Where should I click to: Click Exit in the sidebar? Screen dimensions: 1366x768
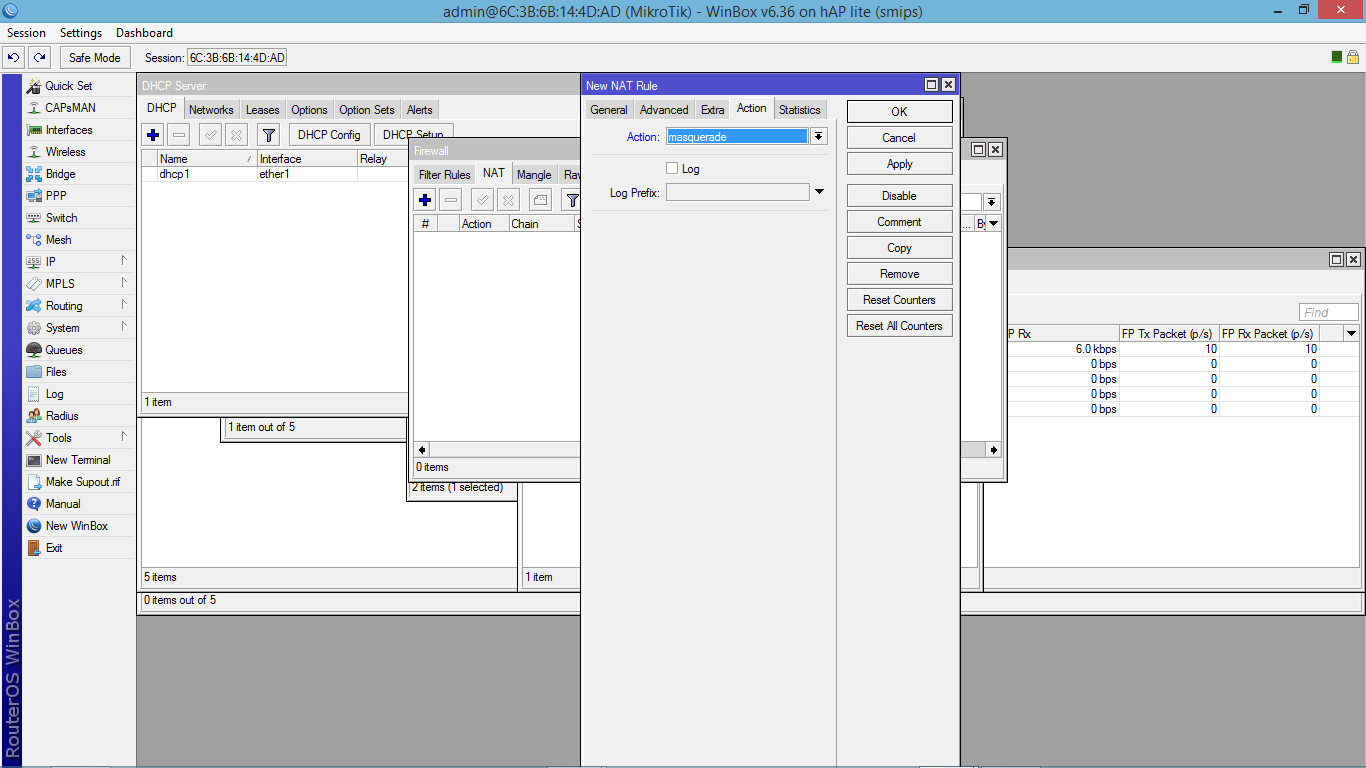click(54, 548)
